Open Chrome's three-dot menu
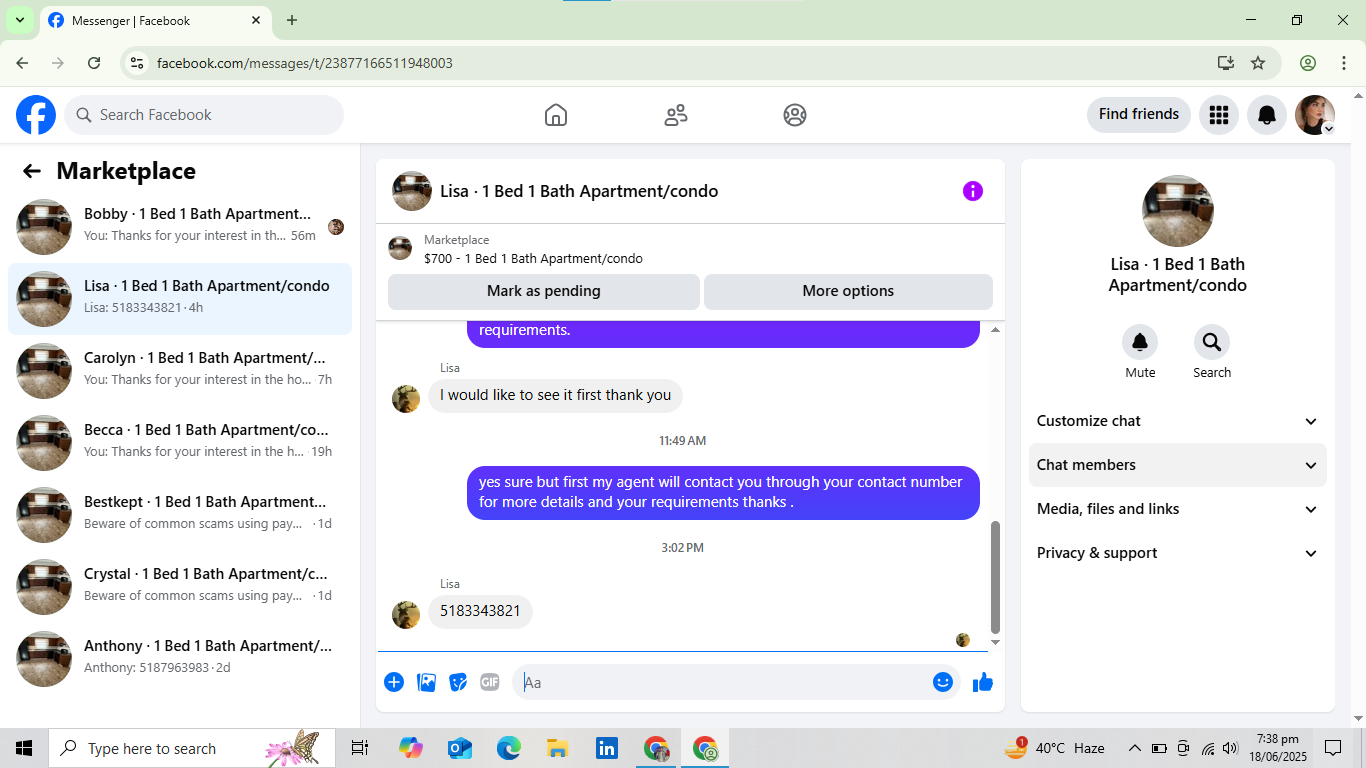The width and height of the screenshot is (1366, 768). (1344, 63)
